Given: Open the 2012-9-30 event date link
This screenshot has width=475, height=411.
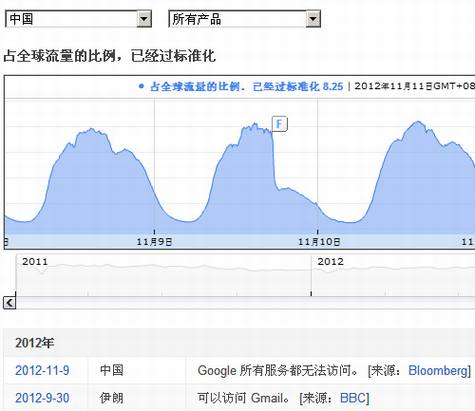Looking at the screenshot, I should click(x=42, y=398).
